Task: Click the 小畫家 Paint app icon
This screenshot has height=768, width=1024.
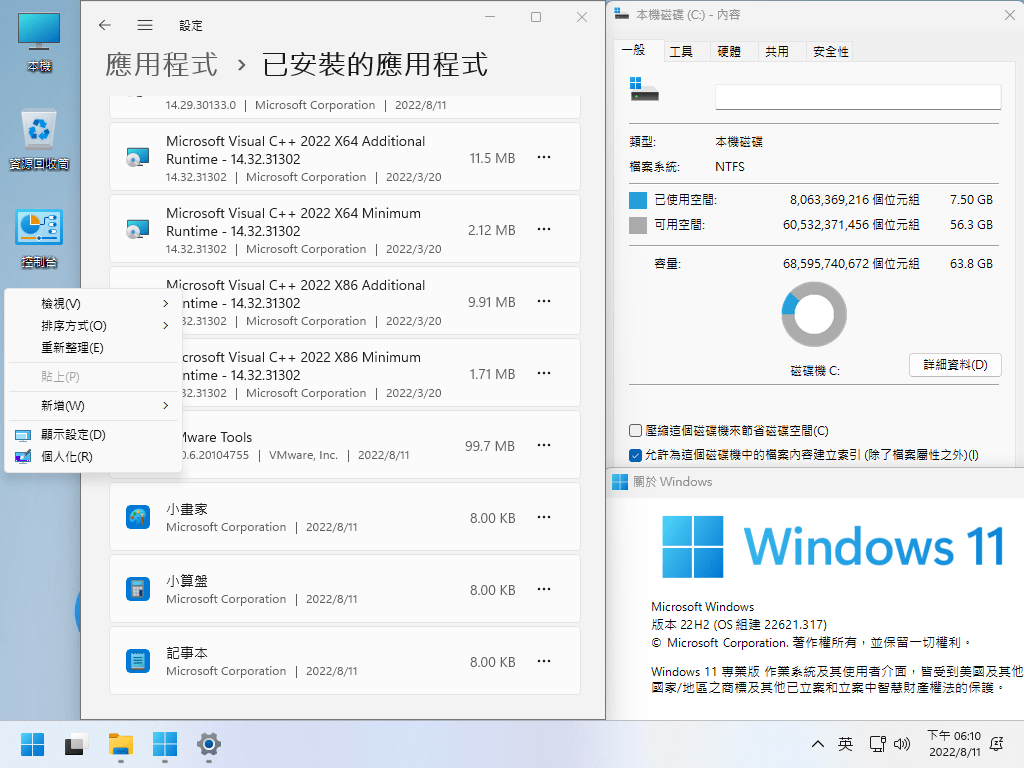Action: pyautogui.click(x=138, y=517)
